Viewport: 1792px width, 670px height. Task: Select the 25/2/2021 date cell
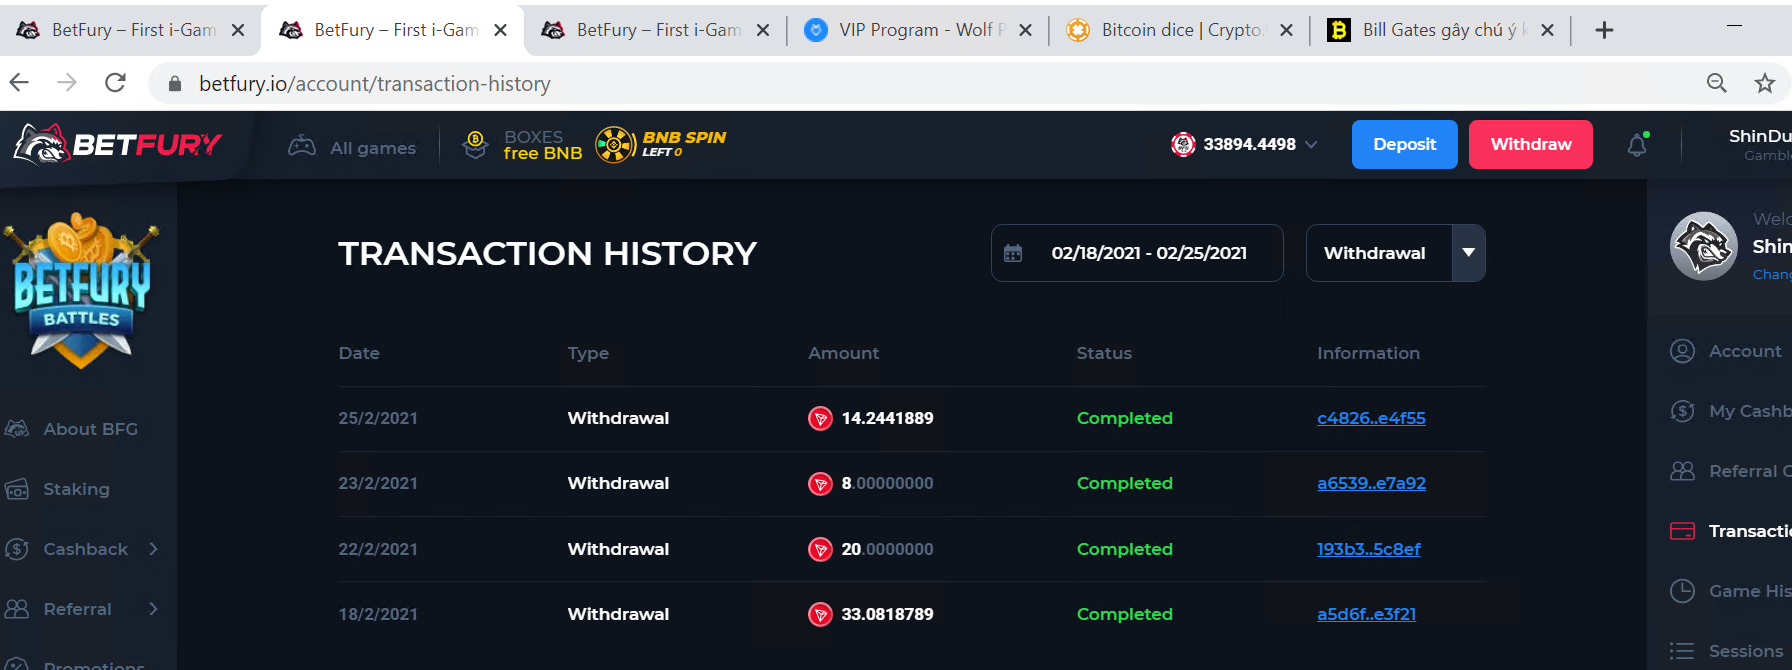click(378, 418)
